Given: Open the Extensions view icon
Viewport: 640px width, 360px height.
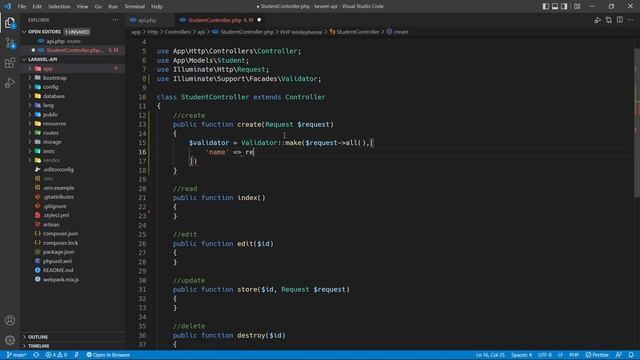Looking at the screenshot, I should [x=10, y=63].
